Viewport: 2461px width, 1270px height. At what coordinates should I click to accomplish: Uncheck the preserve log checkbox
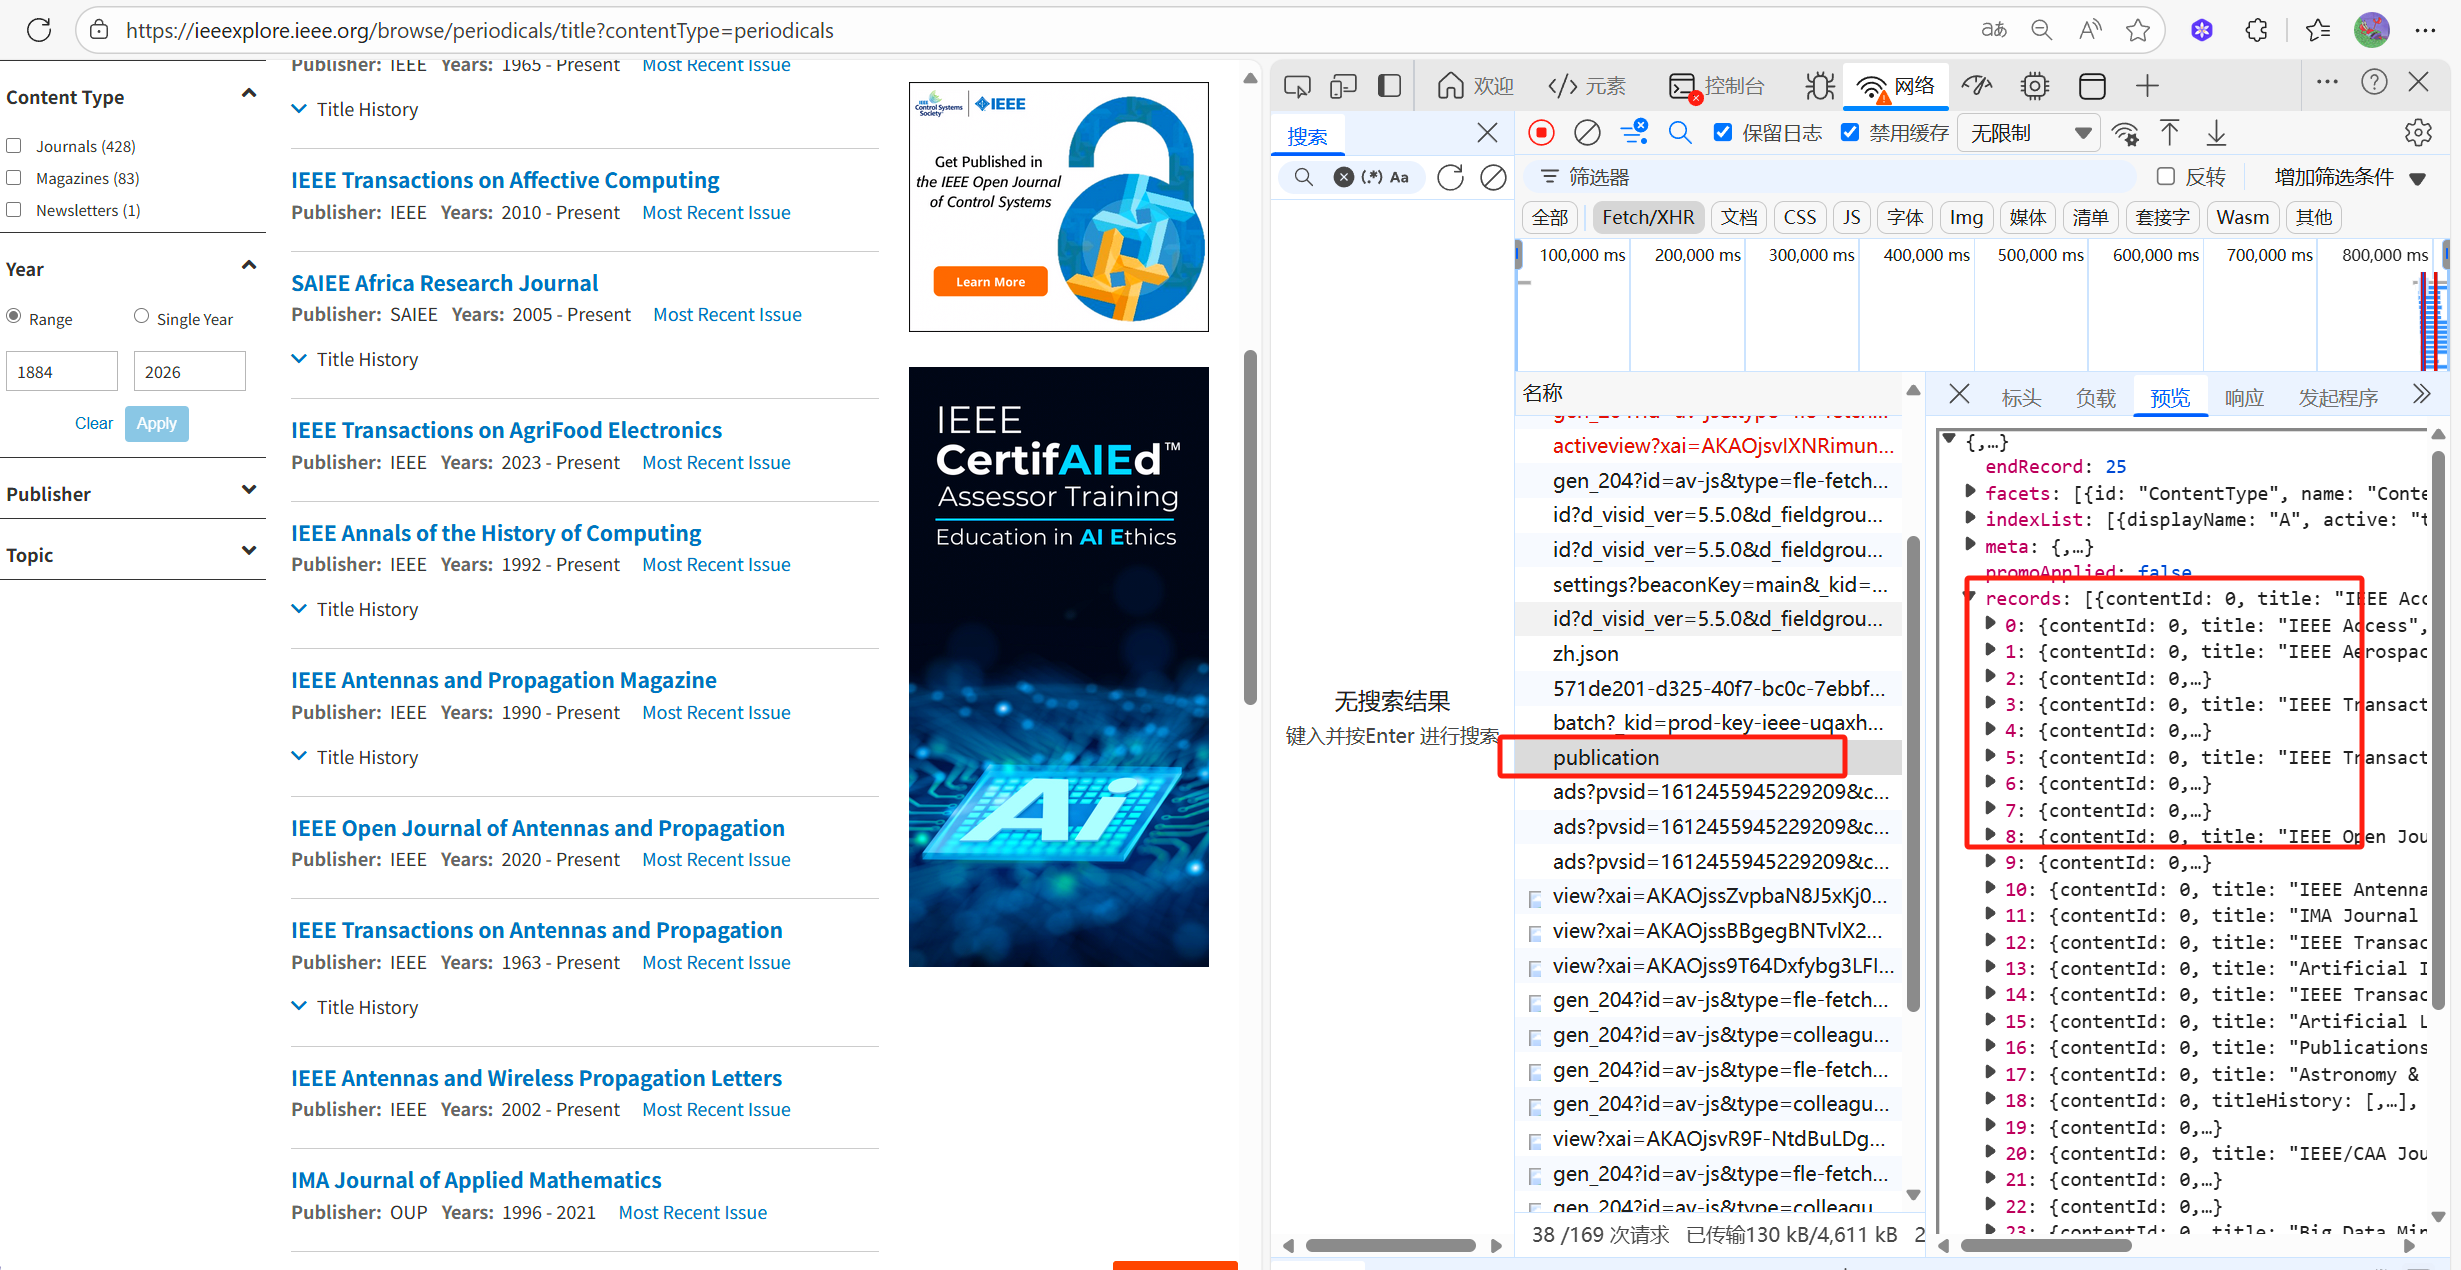click(1723, 133)
